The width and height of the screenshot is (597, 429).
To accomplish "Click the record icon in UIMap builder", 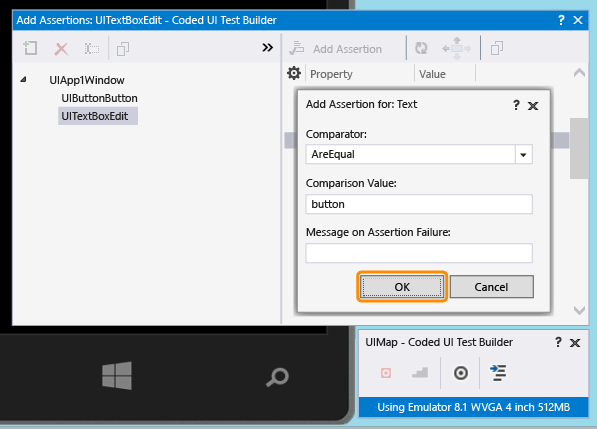I will pyautogui.click(x=386, y=373).
